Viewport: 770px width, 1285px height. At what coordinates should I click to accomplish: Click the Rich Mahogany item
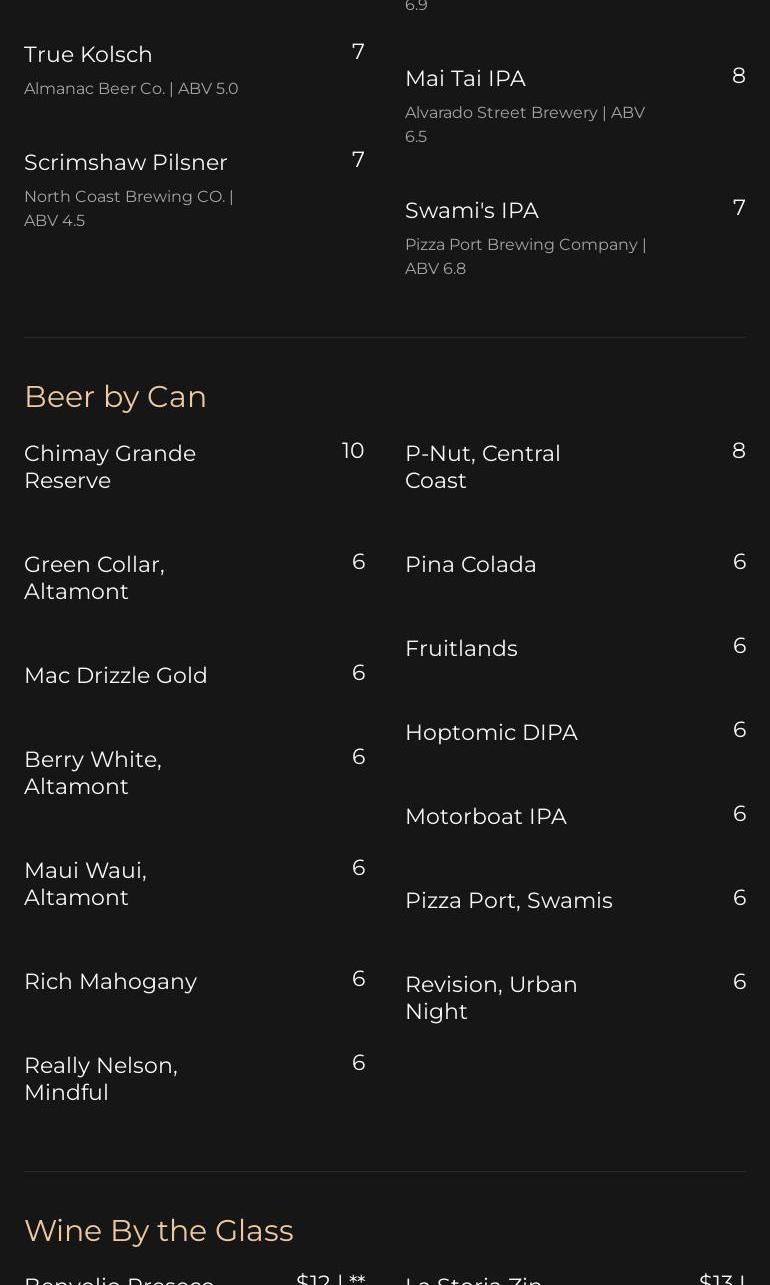(111, 982)
